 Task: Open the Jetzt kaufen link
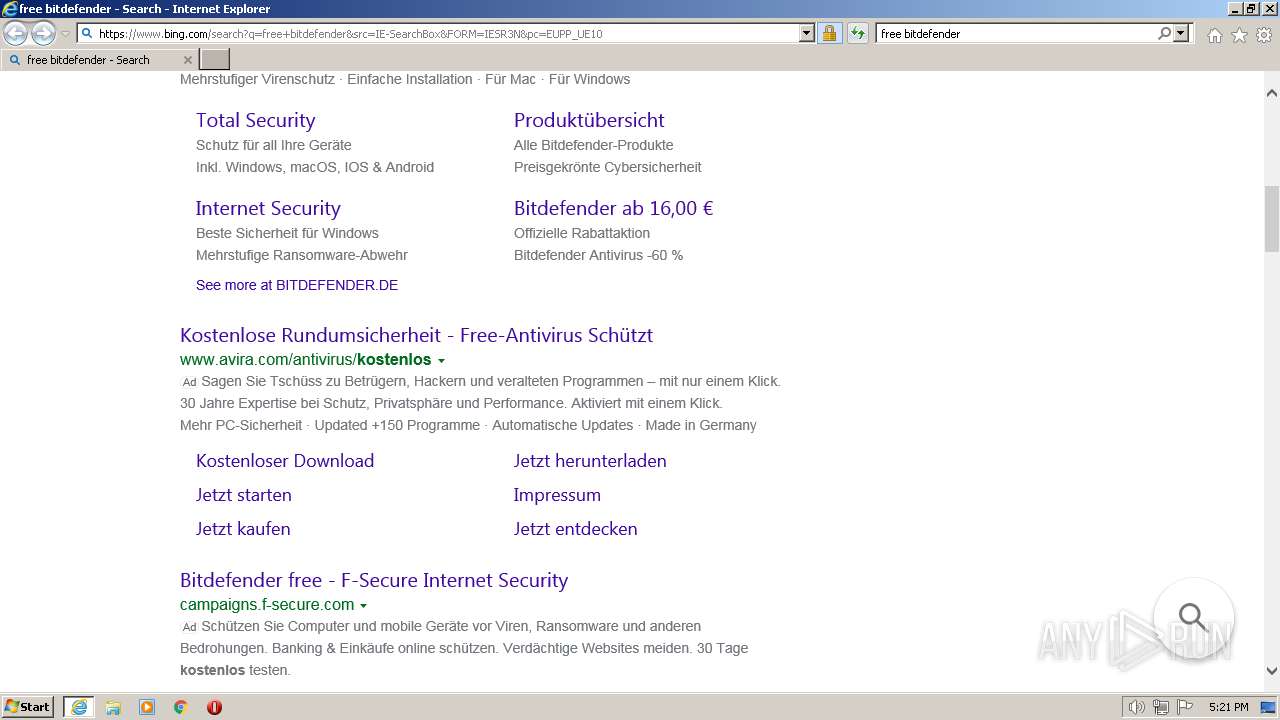243,529
